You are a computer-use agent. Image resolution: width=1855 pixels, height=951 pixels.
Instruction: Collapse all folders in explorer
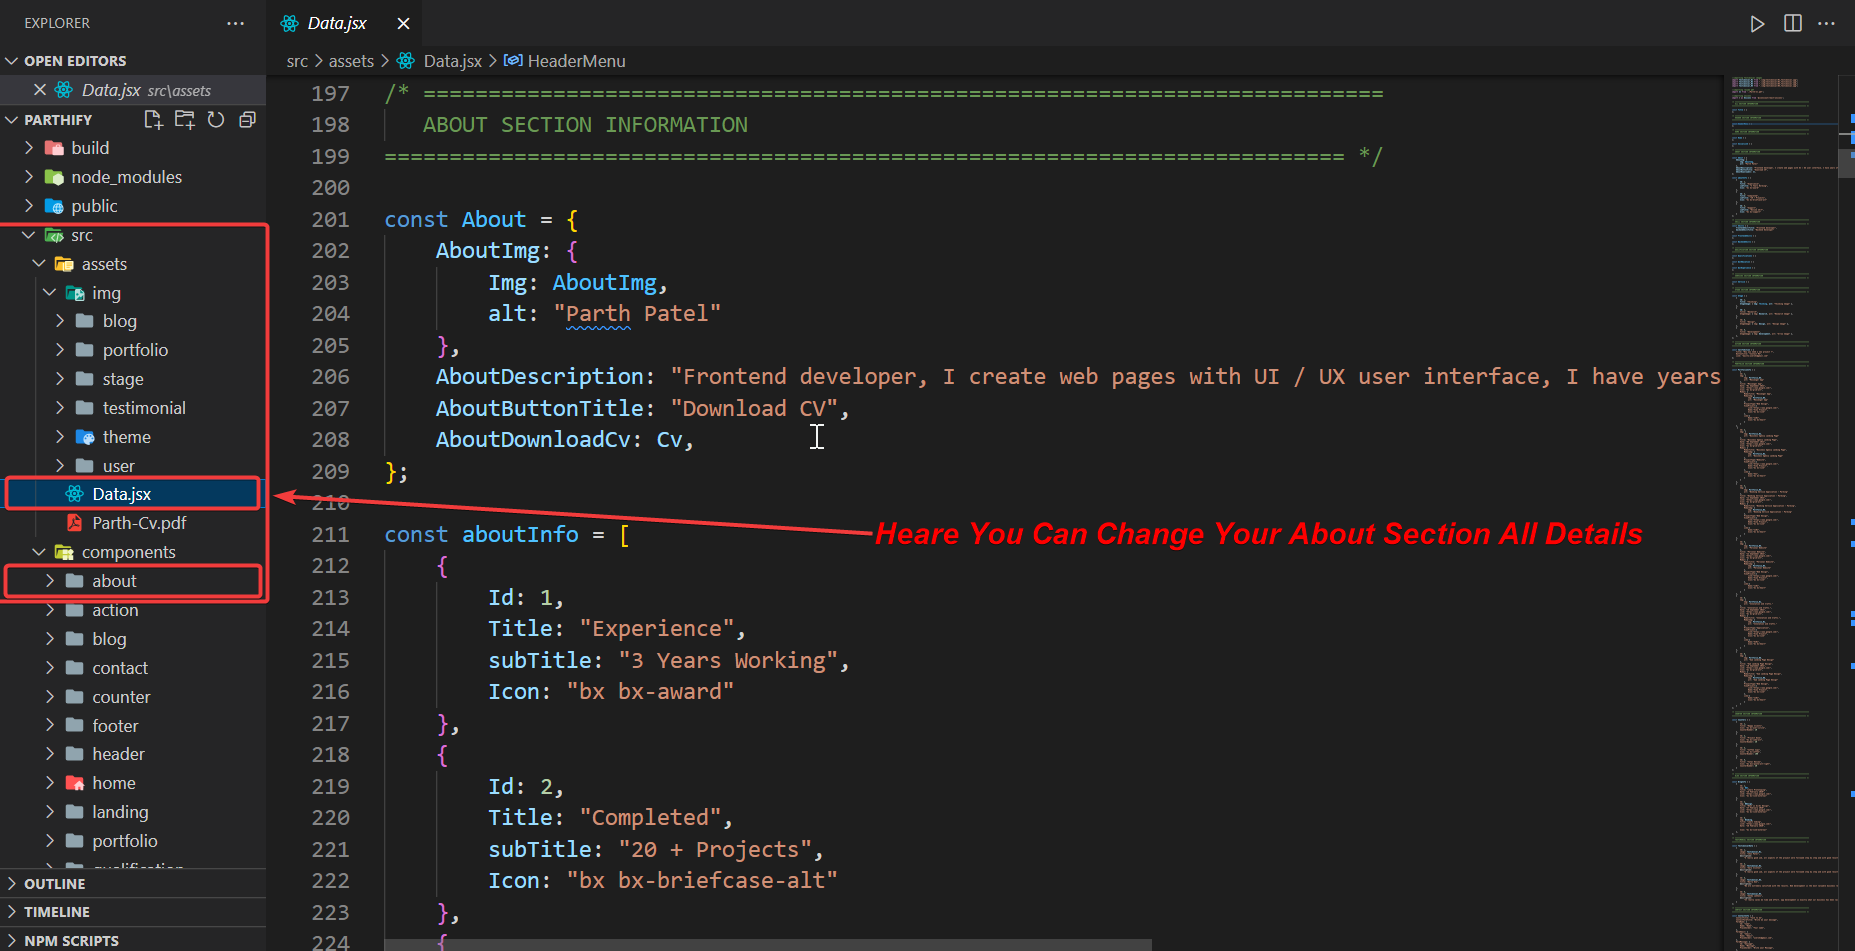tap(247, 120)
